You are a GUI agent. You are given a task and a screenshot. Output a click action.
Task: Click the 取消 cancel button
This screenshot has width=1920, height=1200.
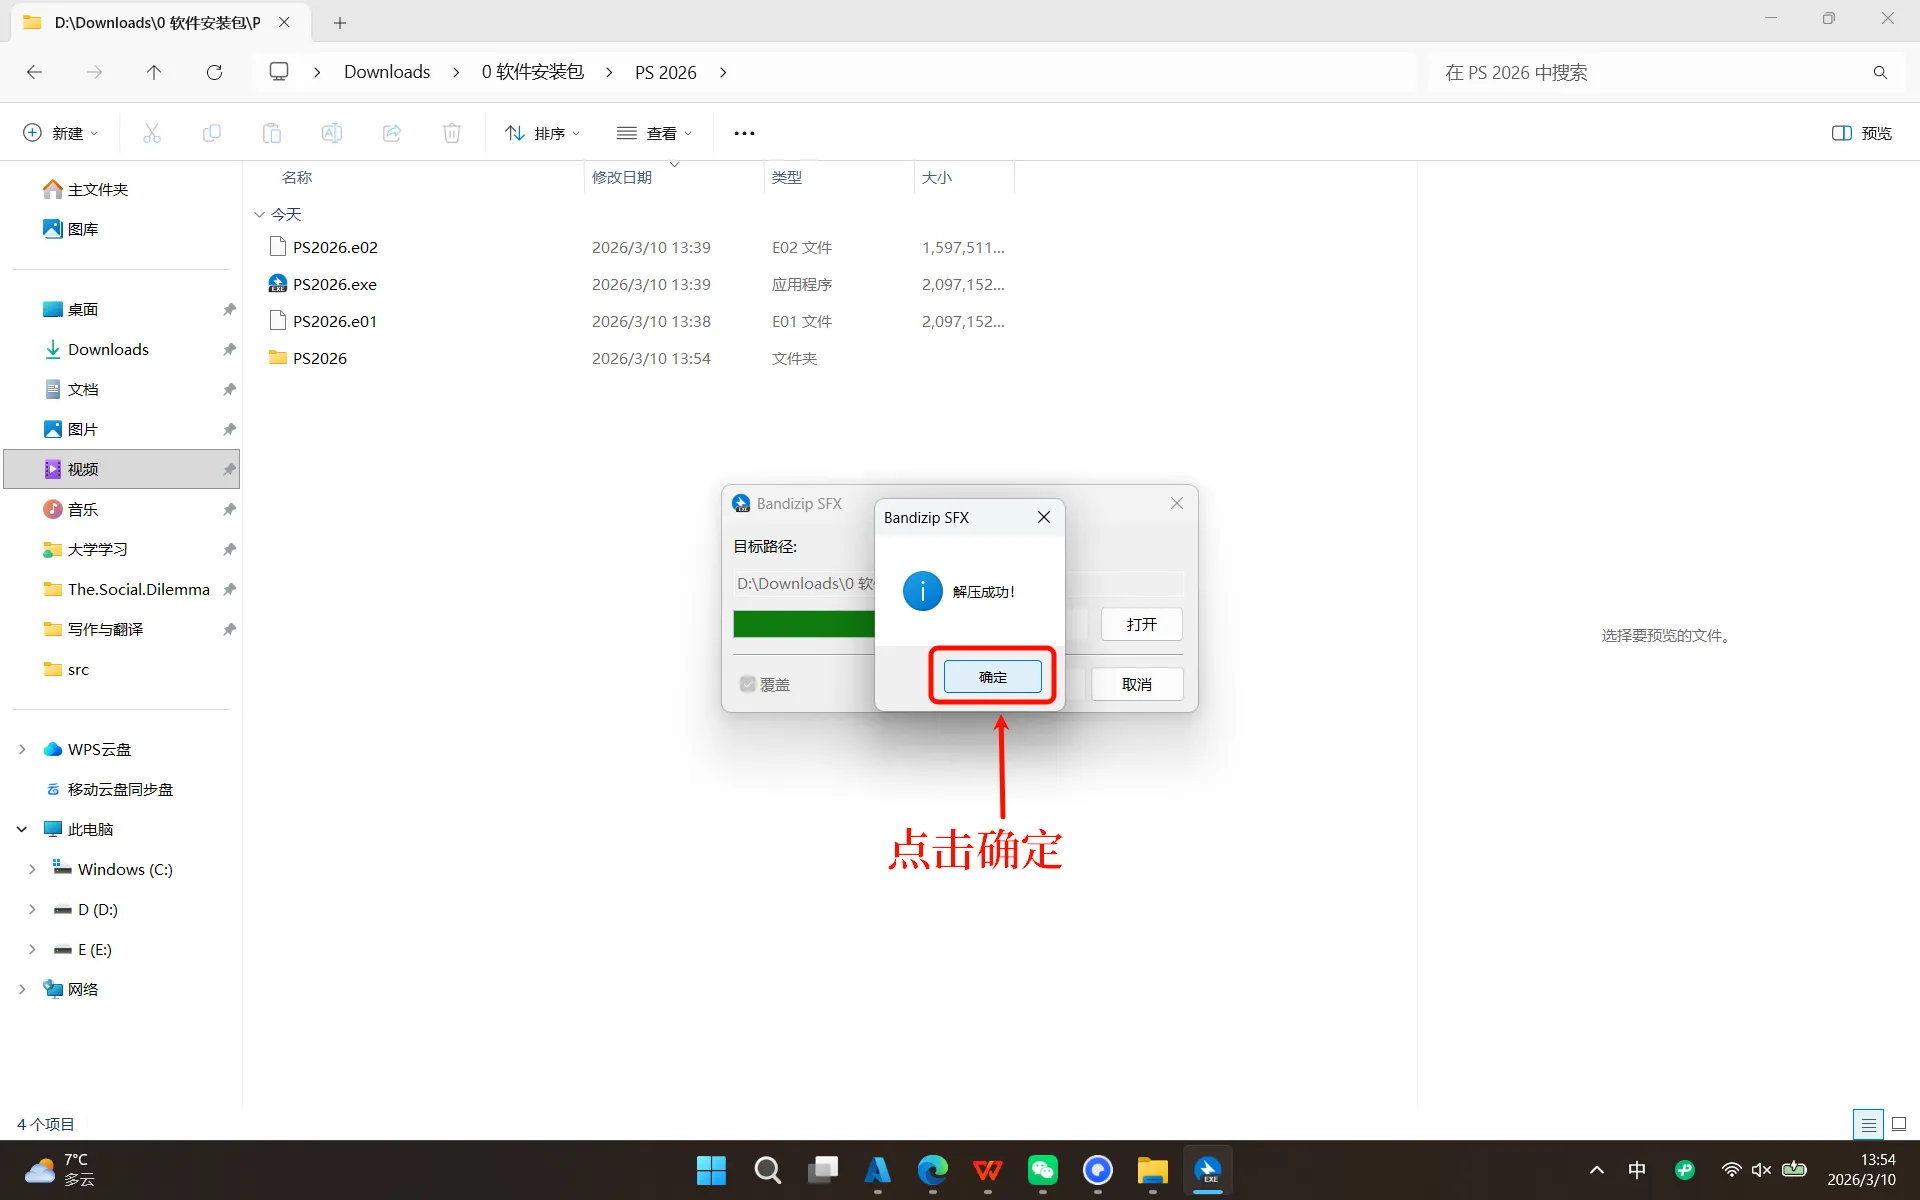pos(1137,684)
